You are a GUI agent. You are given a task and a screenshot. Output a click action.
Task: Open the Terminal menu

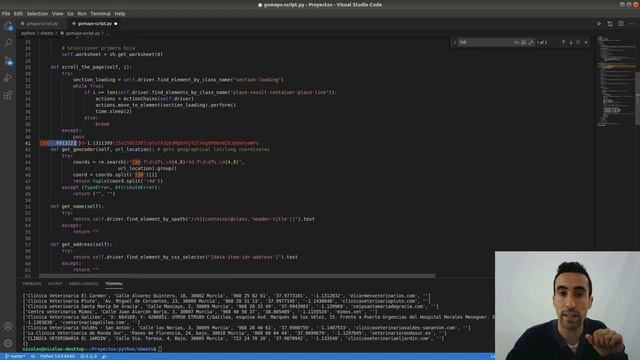100,13
